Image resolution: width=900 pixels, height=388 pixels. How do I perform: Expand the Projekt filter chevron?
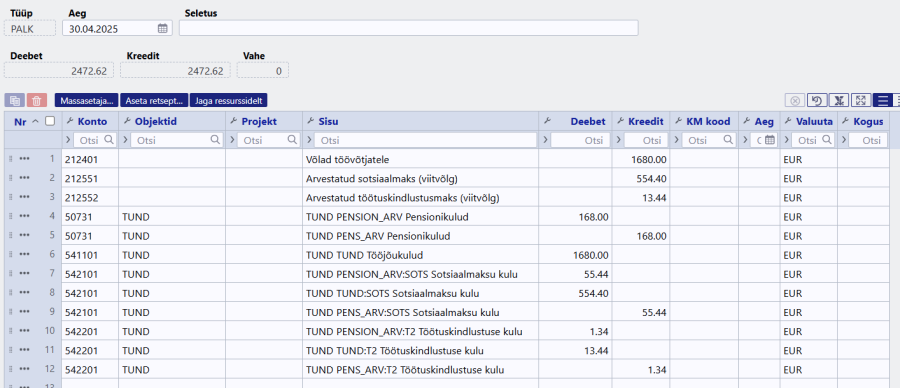(231, 139)
